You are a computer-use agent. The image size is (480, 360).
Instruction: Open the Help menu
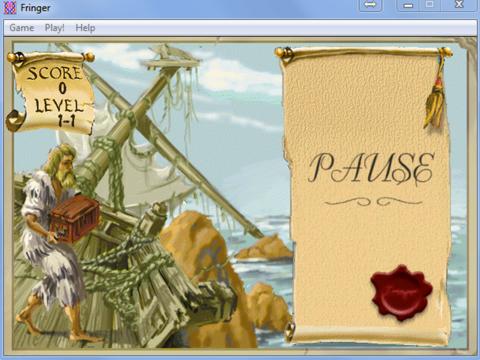point(85,28)
